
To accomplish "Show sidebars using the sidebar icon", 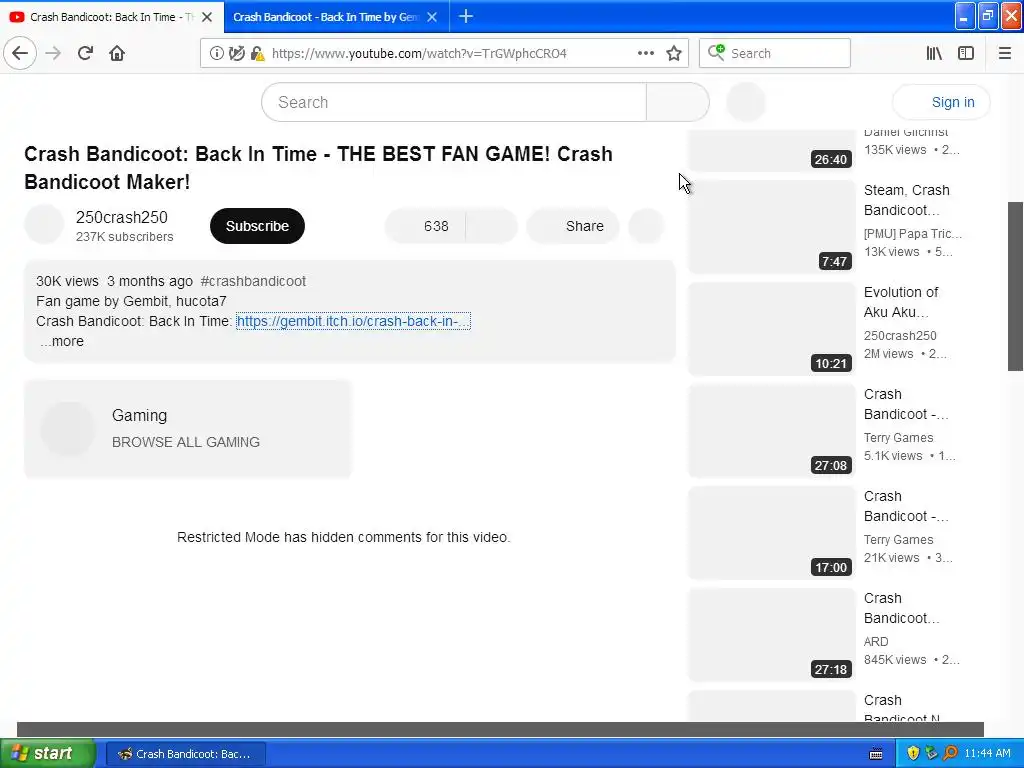I will tap(966, 53).
